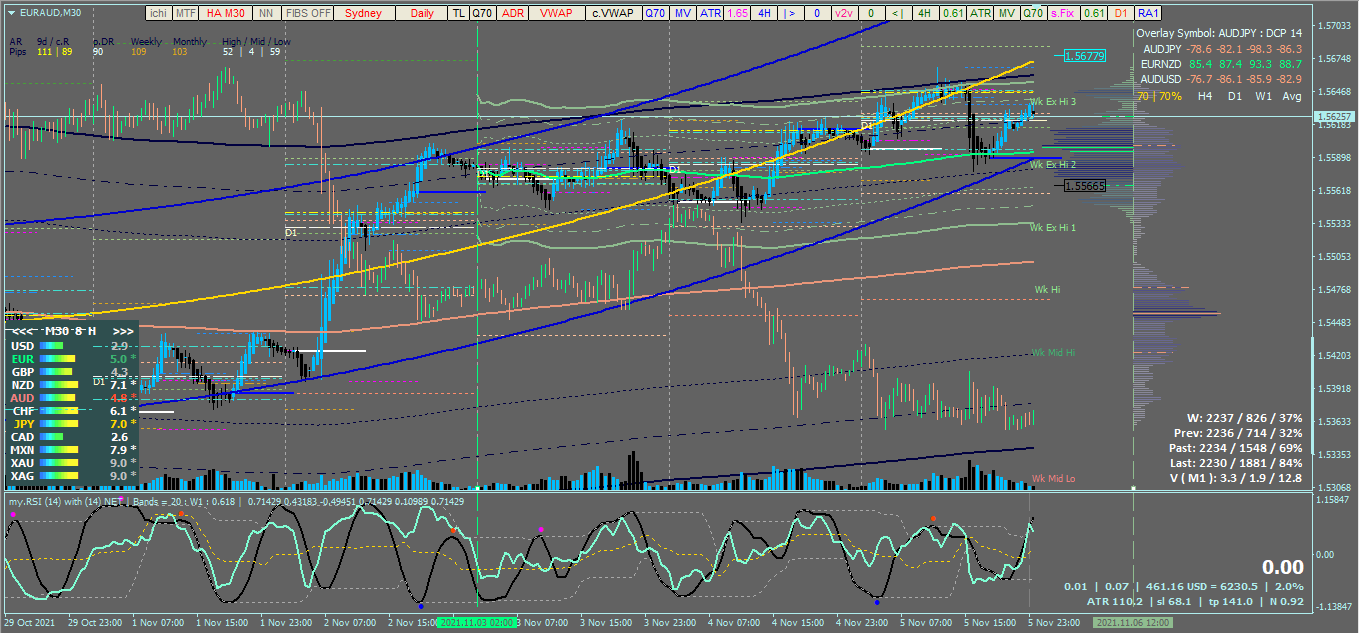Select the Daily button in top bar
This screenshot has width=1360, height=633.
pos(422,13)
